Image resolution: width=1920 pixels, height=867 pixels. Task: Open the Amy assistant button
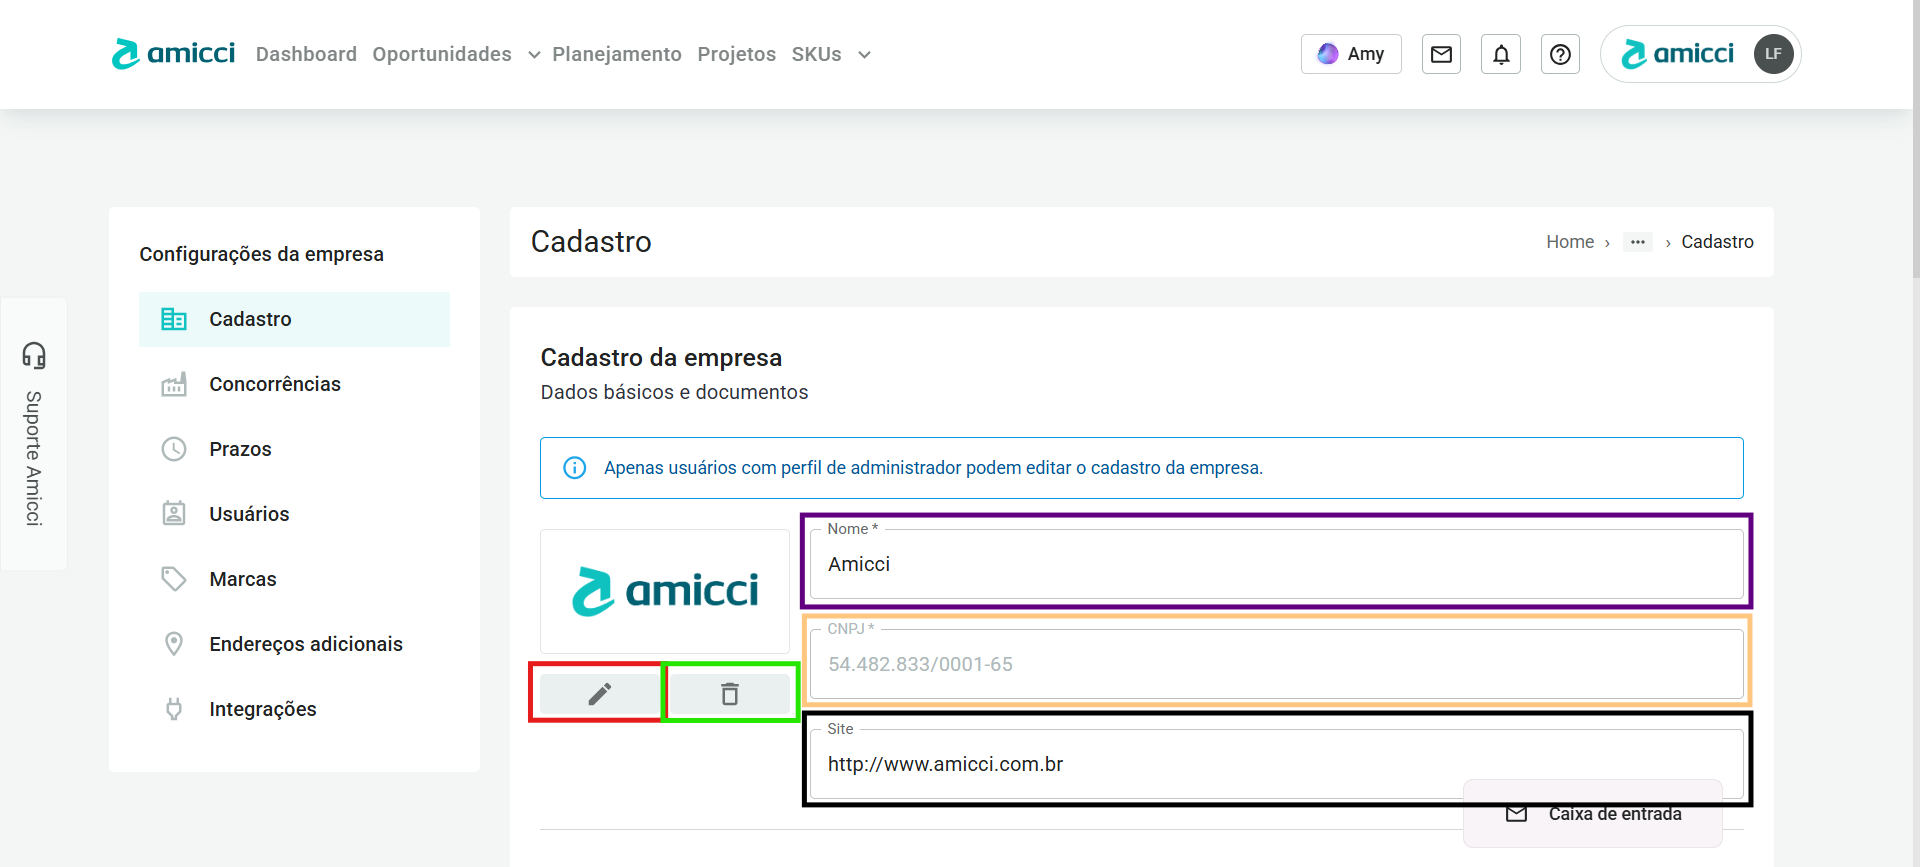1351,54
